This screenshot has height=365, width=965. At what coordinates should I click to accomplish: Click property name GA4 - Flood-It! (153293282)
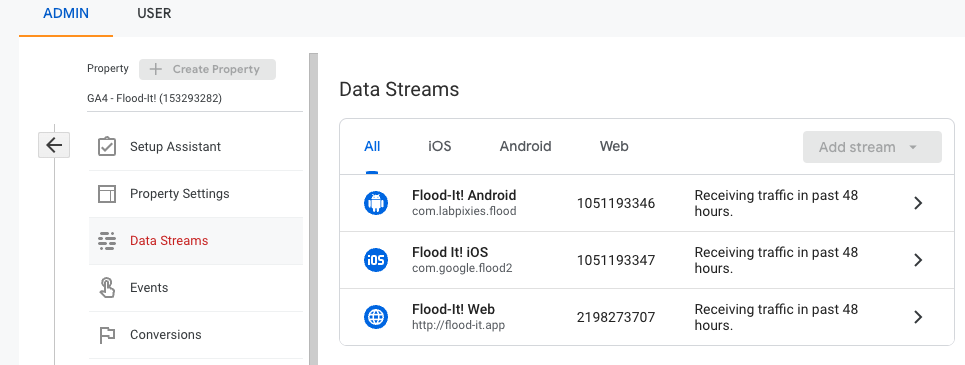tap(154, 98)
